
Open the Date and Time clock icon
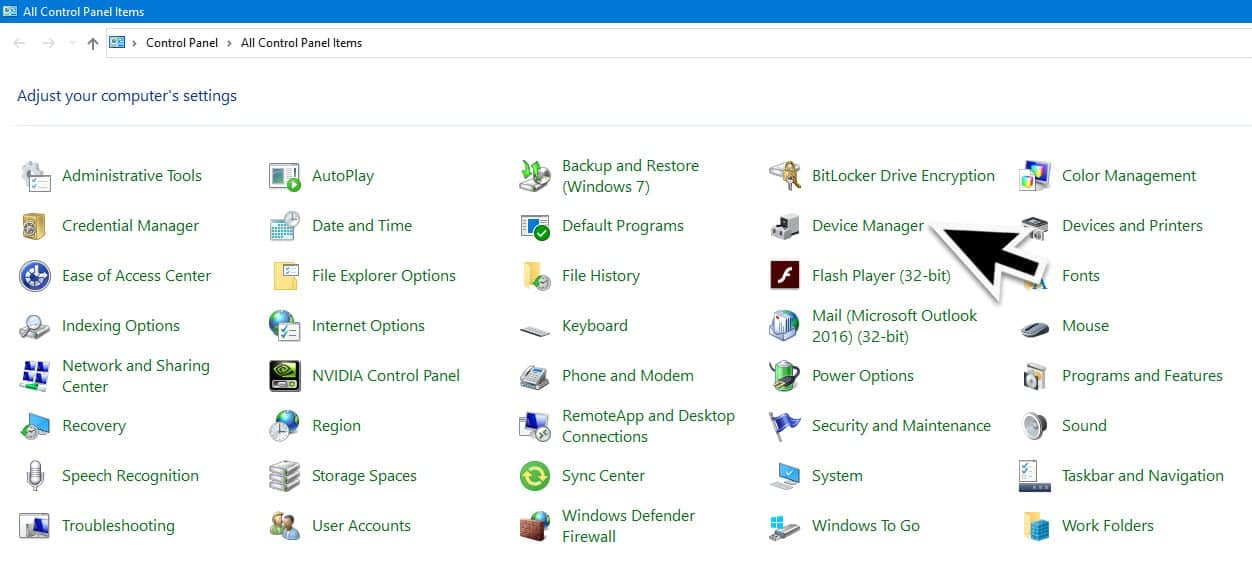click(285, 226)
